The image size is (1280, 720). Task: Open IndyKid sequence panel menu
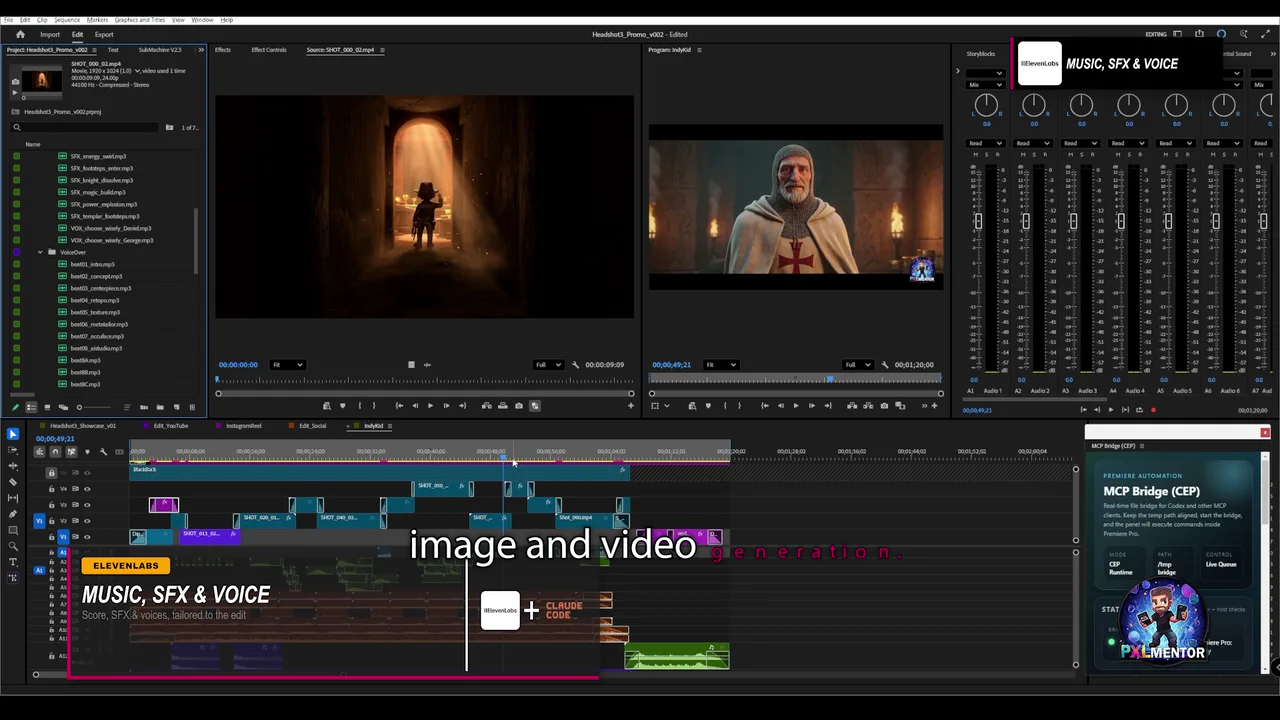pyautogui.click(x=391, y=426)
